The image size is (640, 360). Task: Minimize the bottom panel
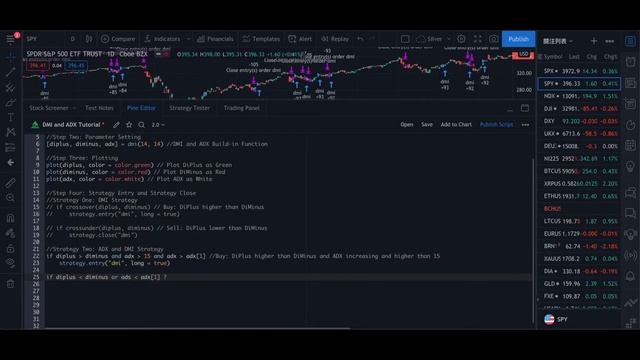tap(510, 109)
